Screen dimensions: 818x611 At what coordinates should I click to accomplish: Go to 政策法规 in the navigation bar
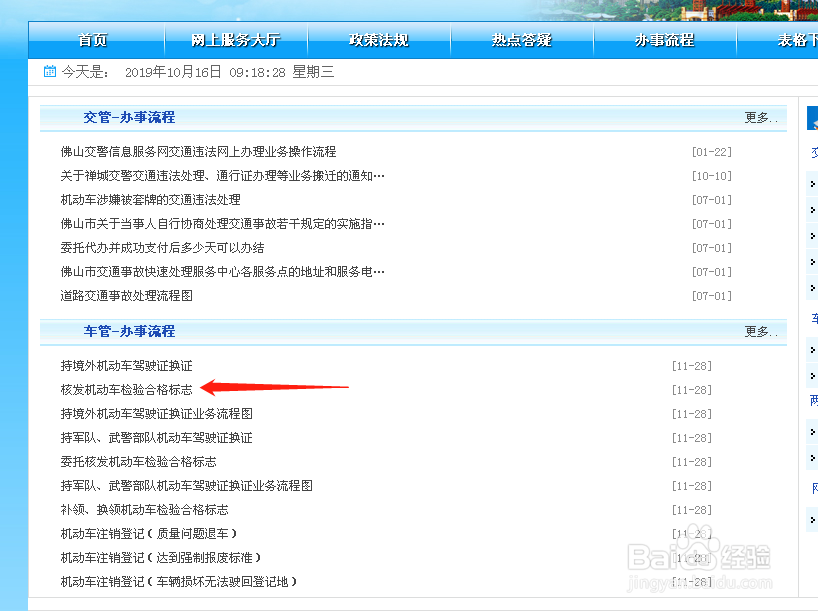click(379, 40)
